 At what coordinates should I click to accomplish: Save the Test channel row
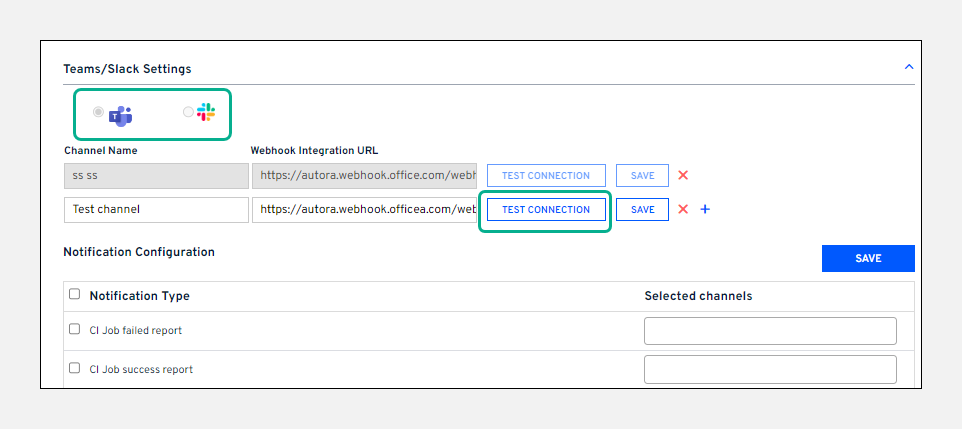click(642, 210)
